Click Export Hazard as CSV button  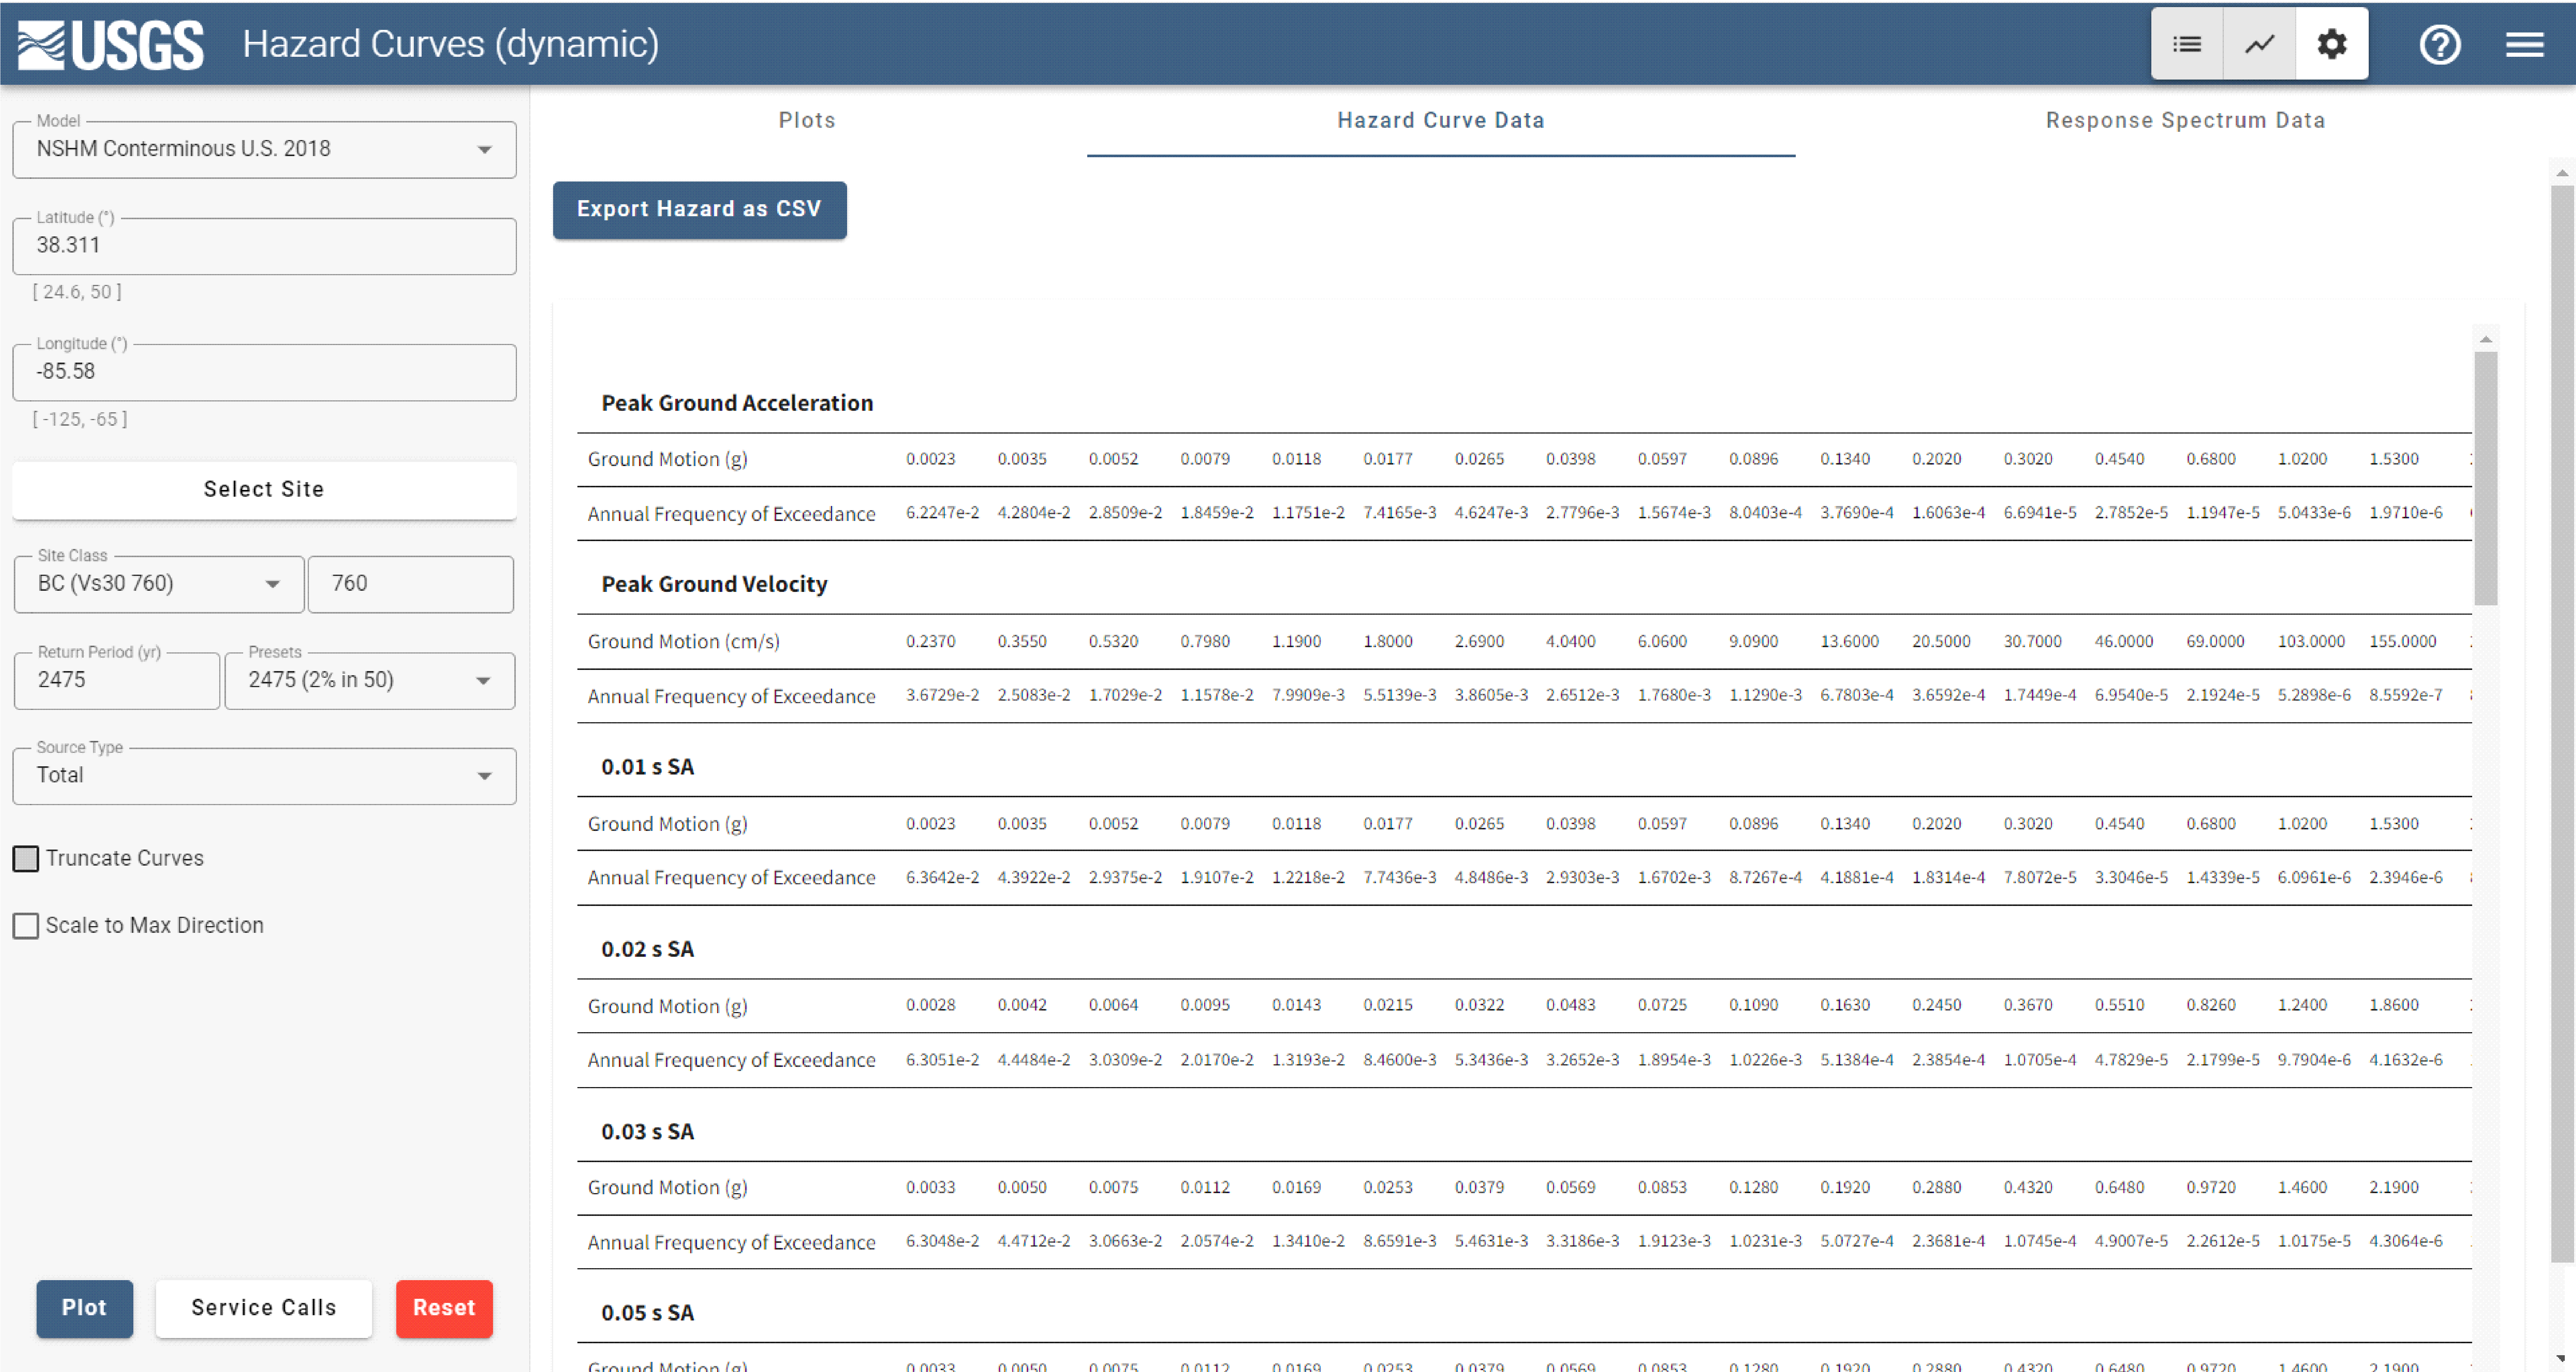[x=699, y=209]
